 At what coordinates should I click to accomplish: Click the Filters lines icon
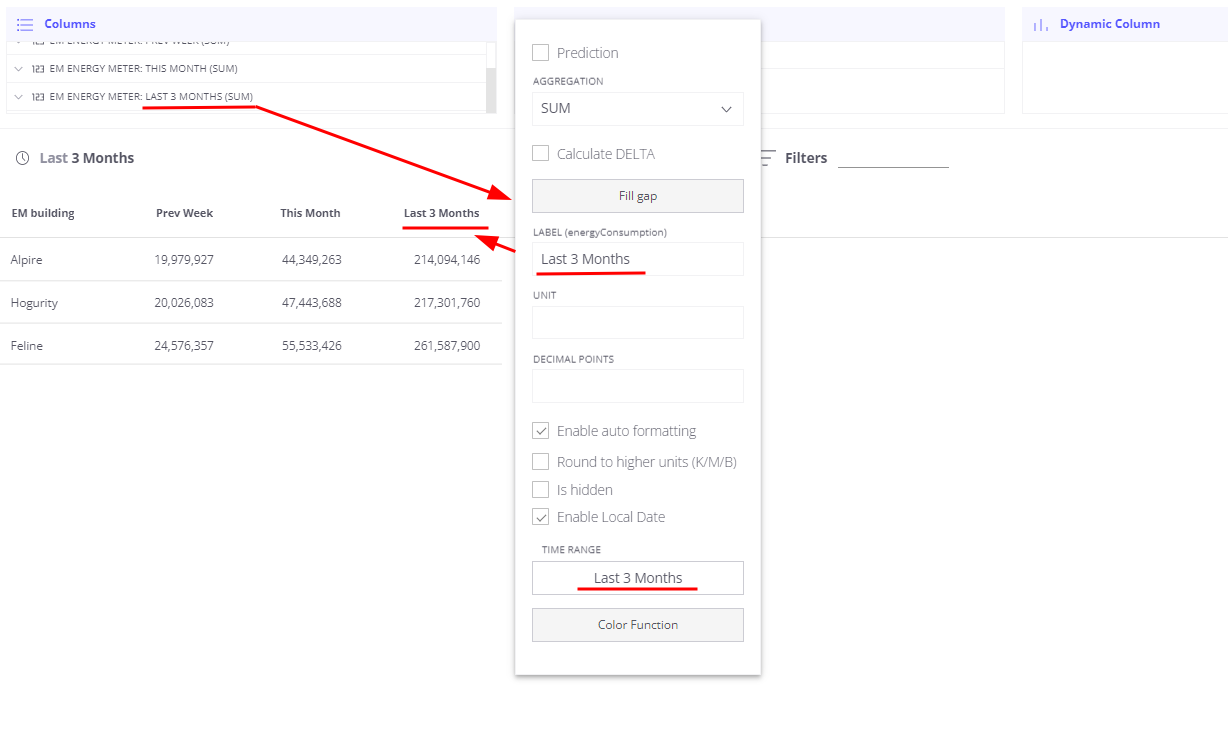pyautogui.click(x=767, y=157)
